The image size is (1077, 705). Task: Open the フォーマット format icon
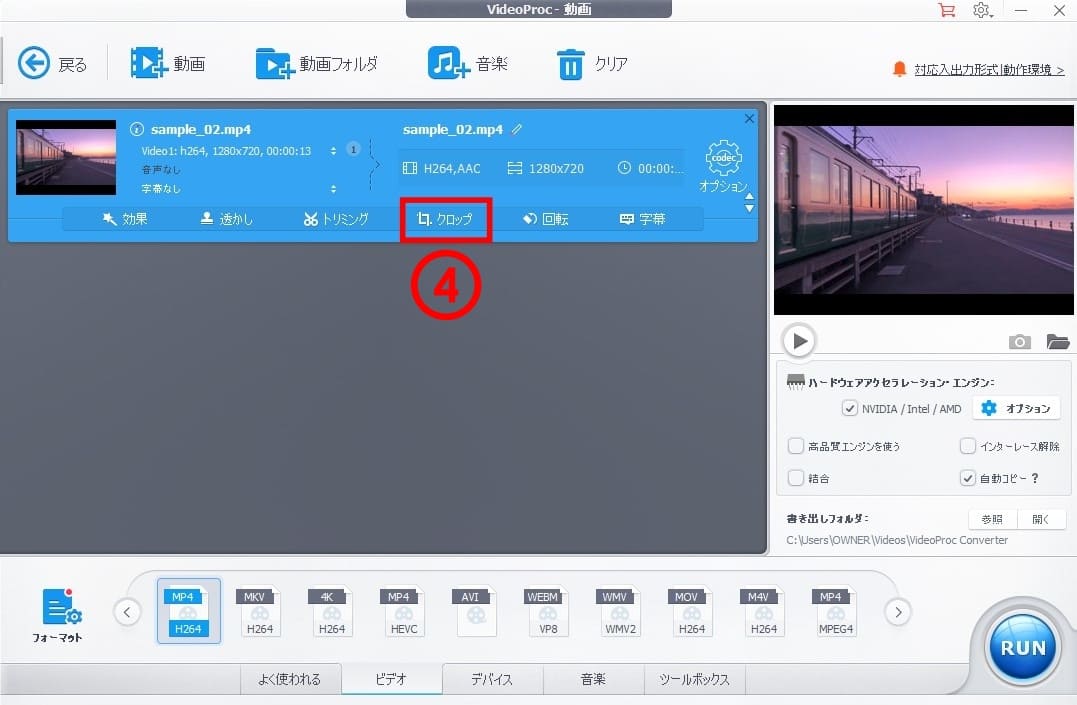58,614
